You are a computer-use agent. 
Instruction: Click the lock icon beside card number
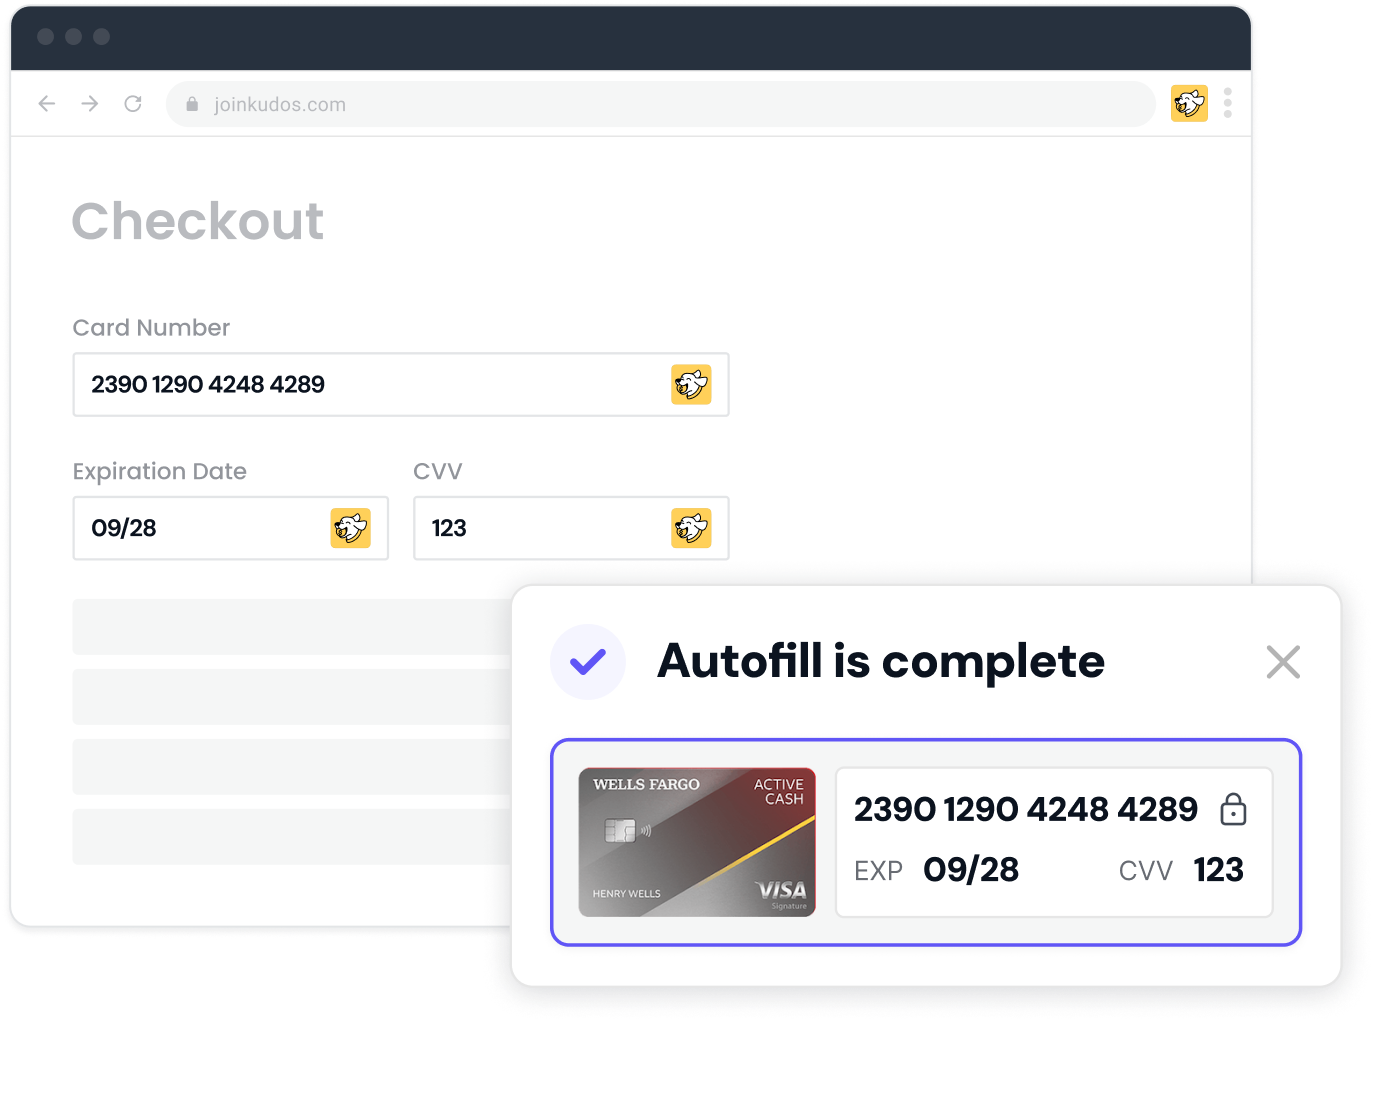[1234, 809]
